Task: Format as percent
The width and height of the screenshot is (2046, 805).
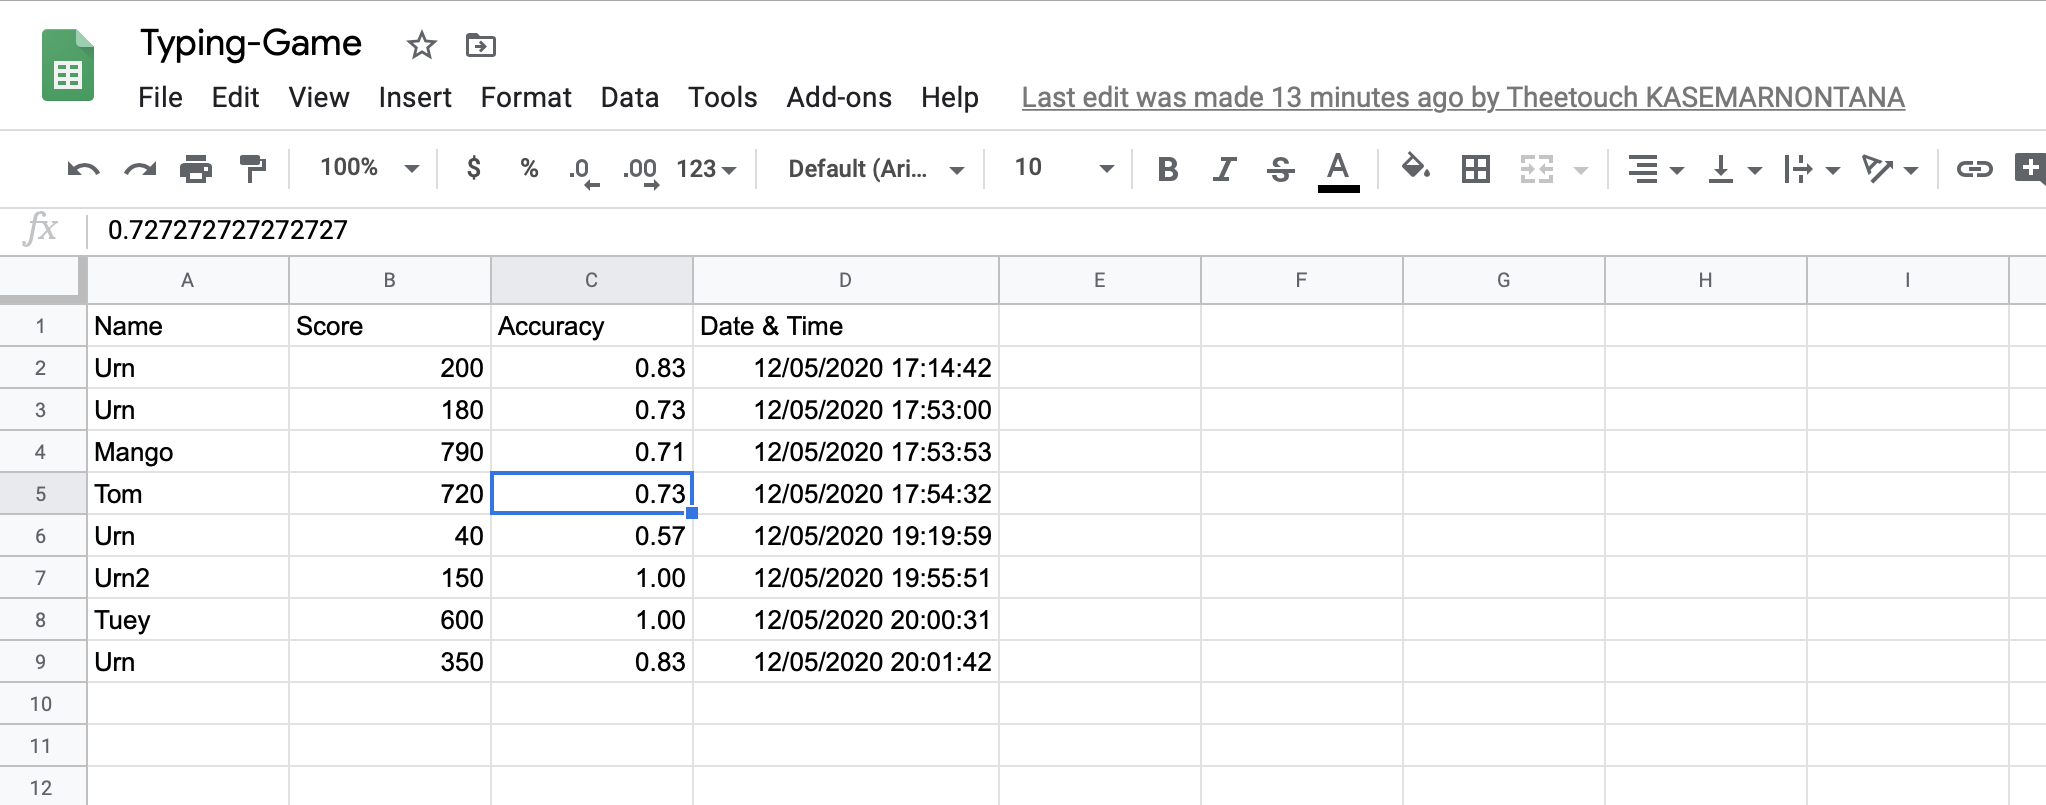Action: point(530,168)
